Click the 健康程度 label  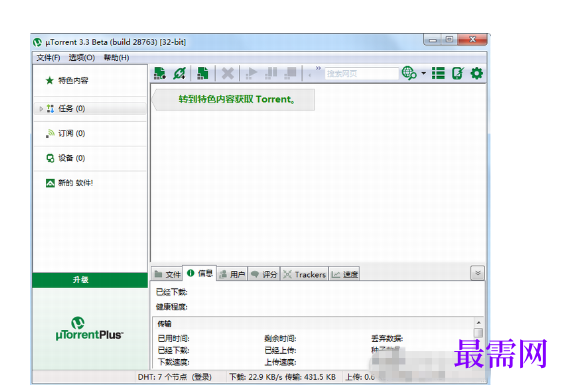click(x=171, y=307)
